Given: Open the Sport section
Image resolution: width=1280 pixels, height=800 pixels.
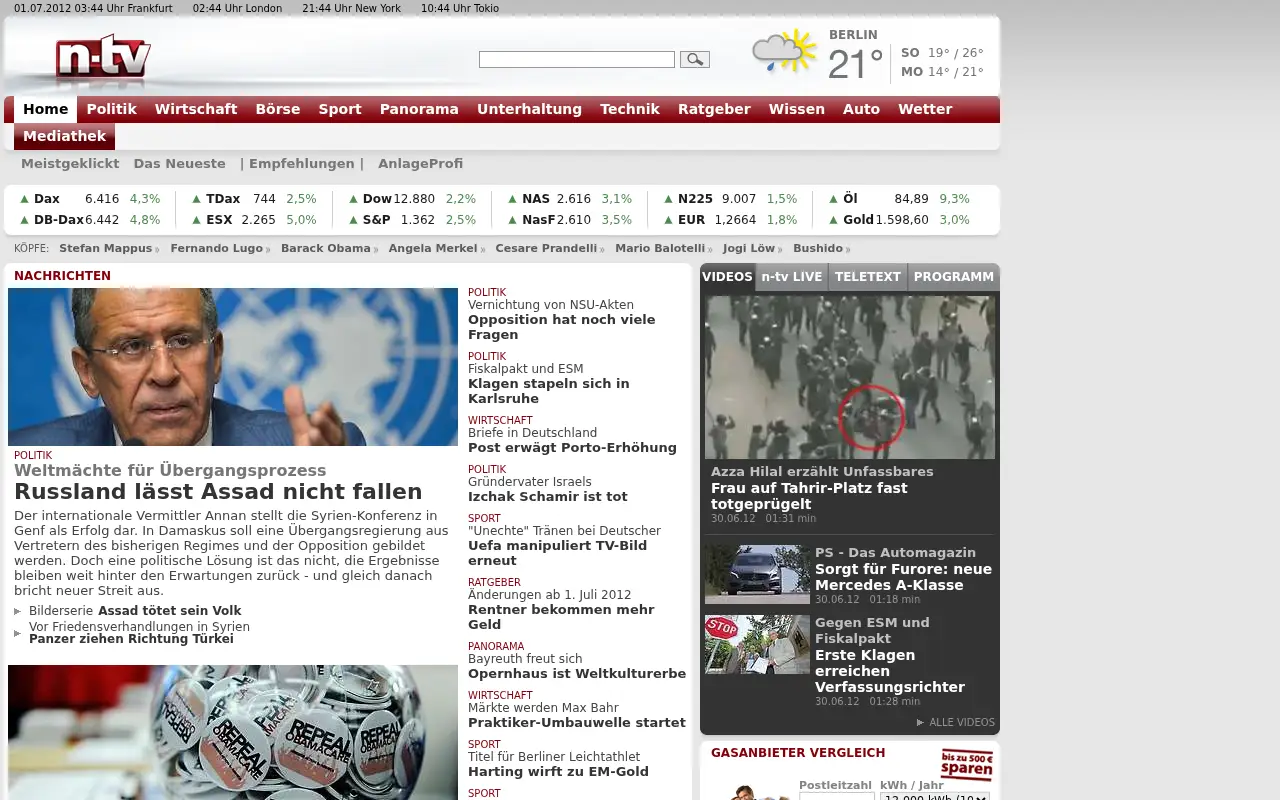Looking at the screenshot, I should [x=340, y=109].
